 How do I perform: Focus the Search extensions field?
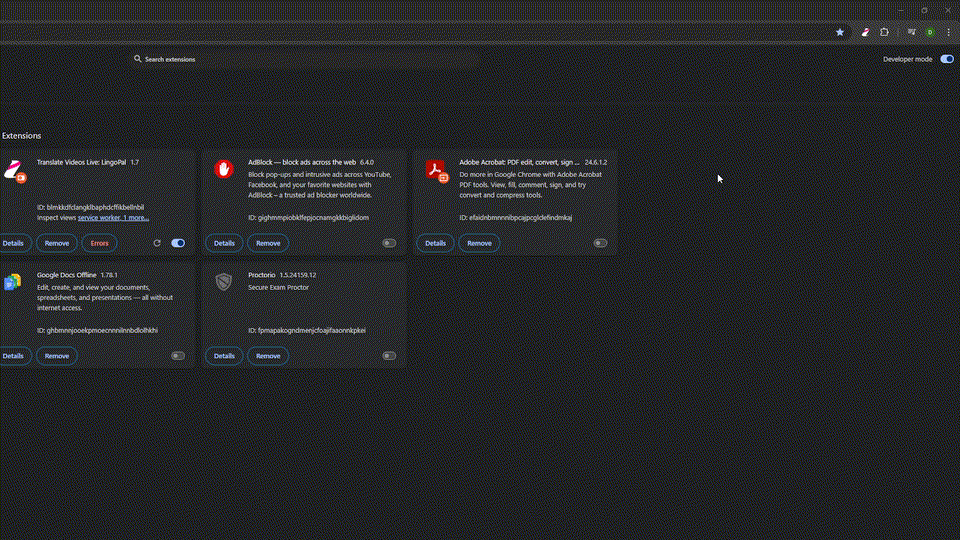tap(306, 59)
